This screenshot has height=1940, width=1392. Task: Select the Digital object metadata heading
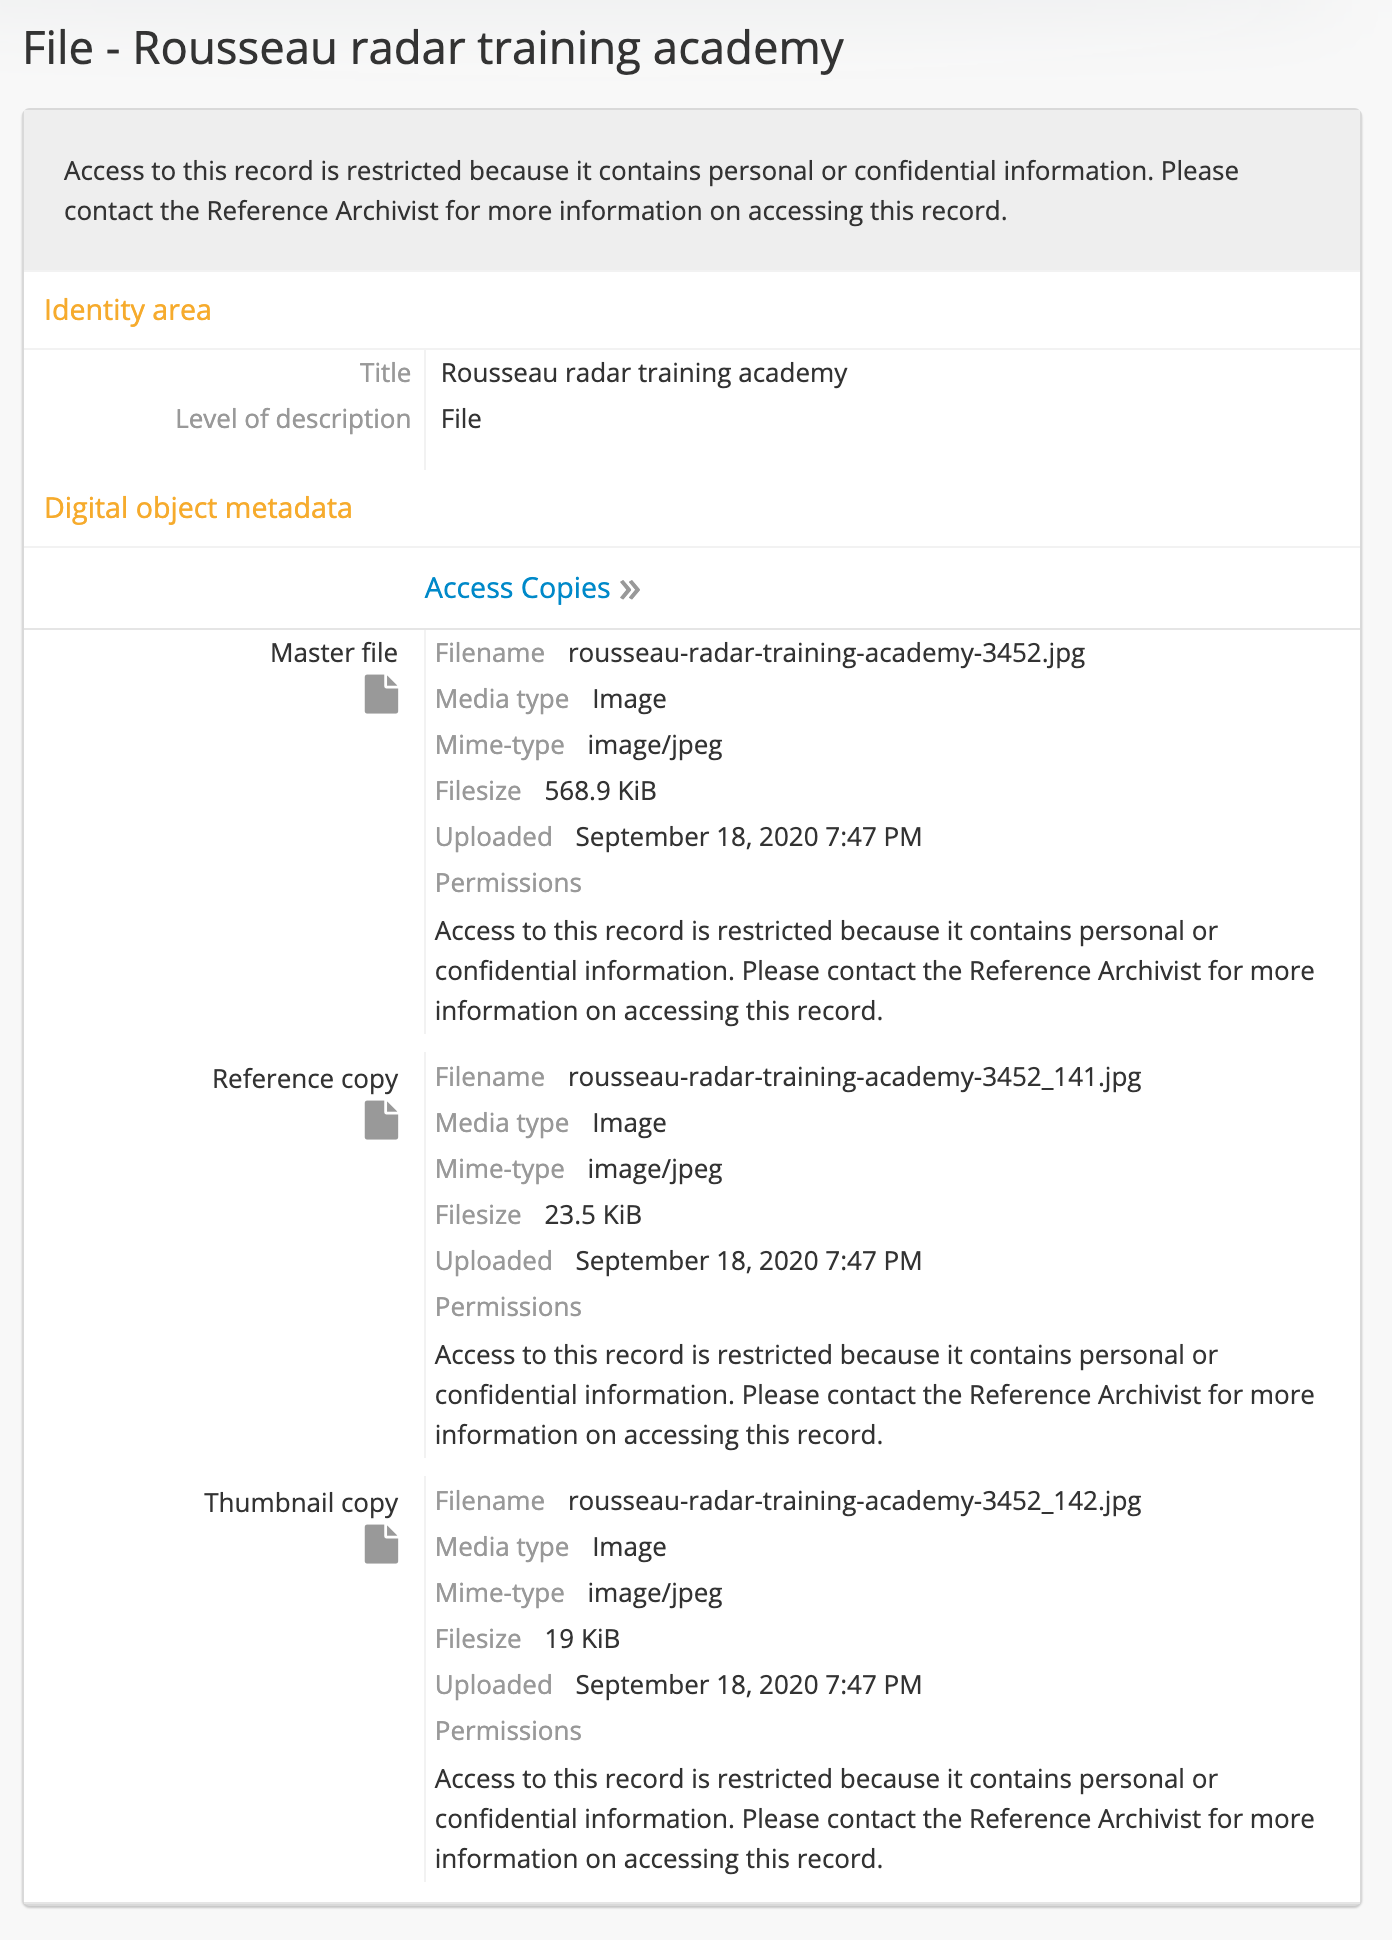click(198, 508)
